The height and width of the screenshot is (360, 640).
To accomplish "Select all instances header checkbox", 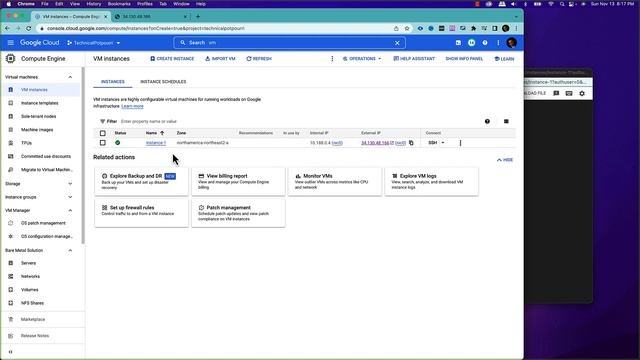I will (102, 133).
